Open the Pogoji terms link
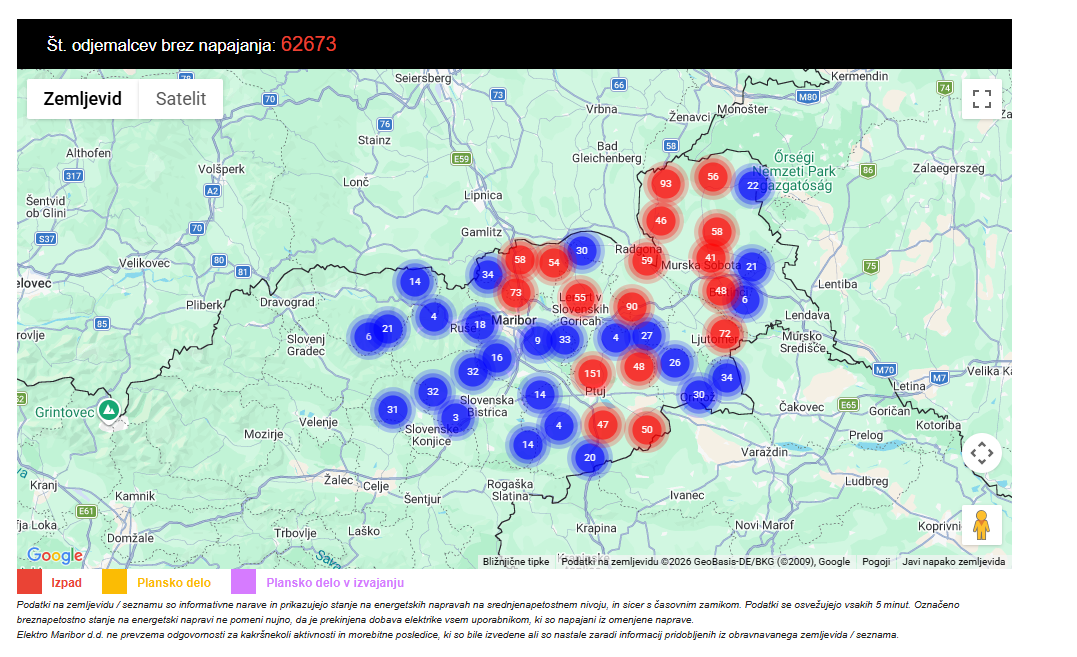 [876, 562]
